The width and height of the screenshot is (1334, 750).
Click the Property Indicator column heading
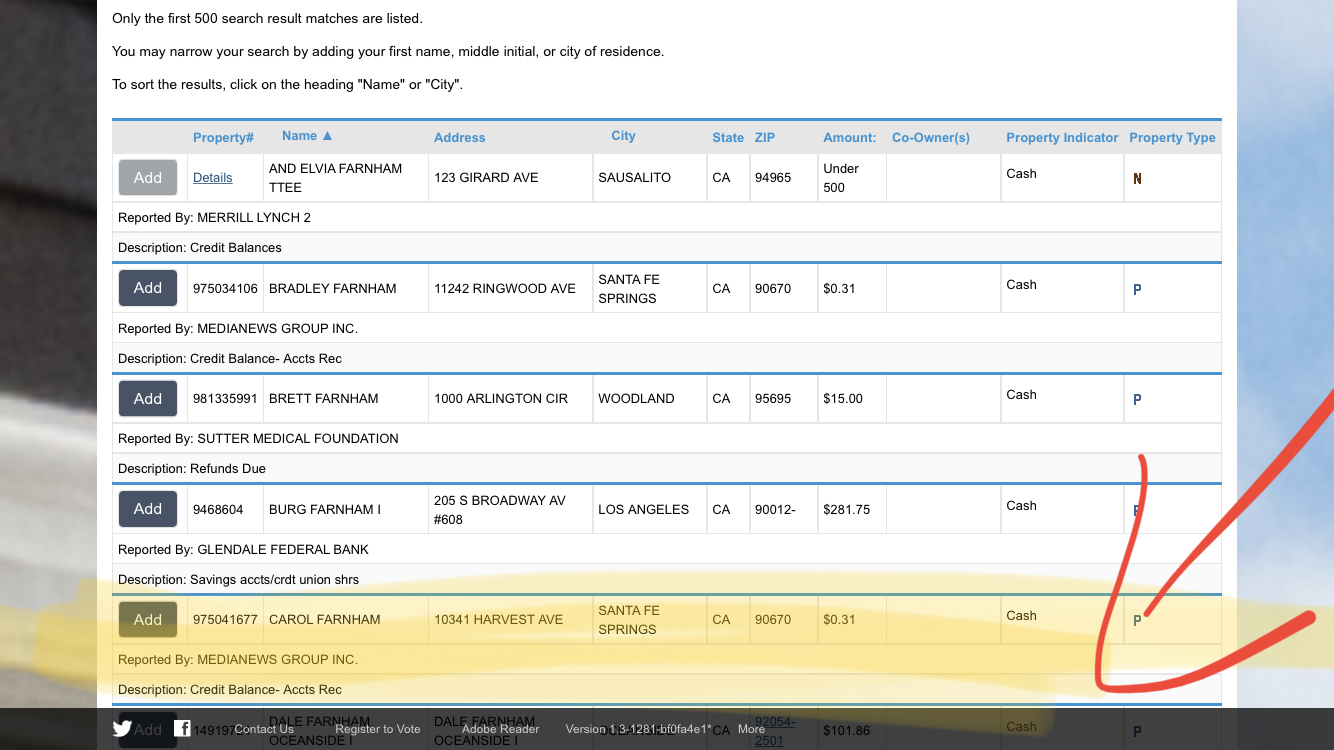[1062, 138]
